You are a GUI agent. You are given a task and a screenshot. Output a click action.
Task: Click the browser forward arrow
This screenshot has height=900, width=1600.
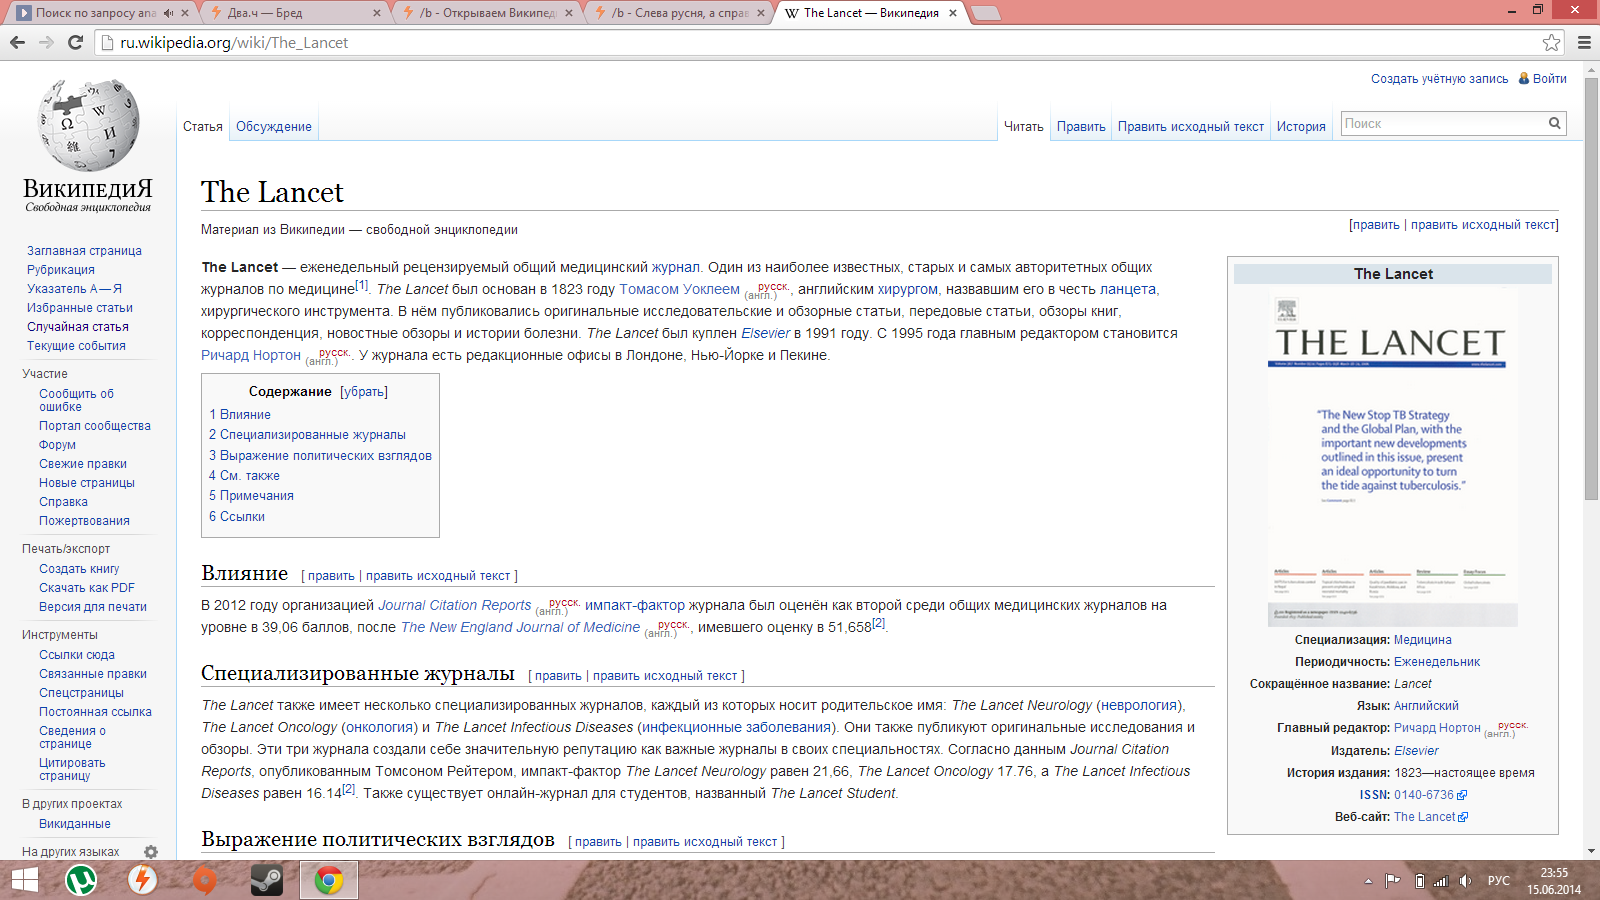coord(46,42)
